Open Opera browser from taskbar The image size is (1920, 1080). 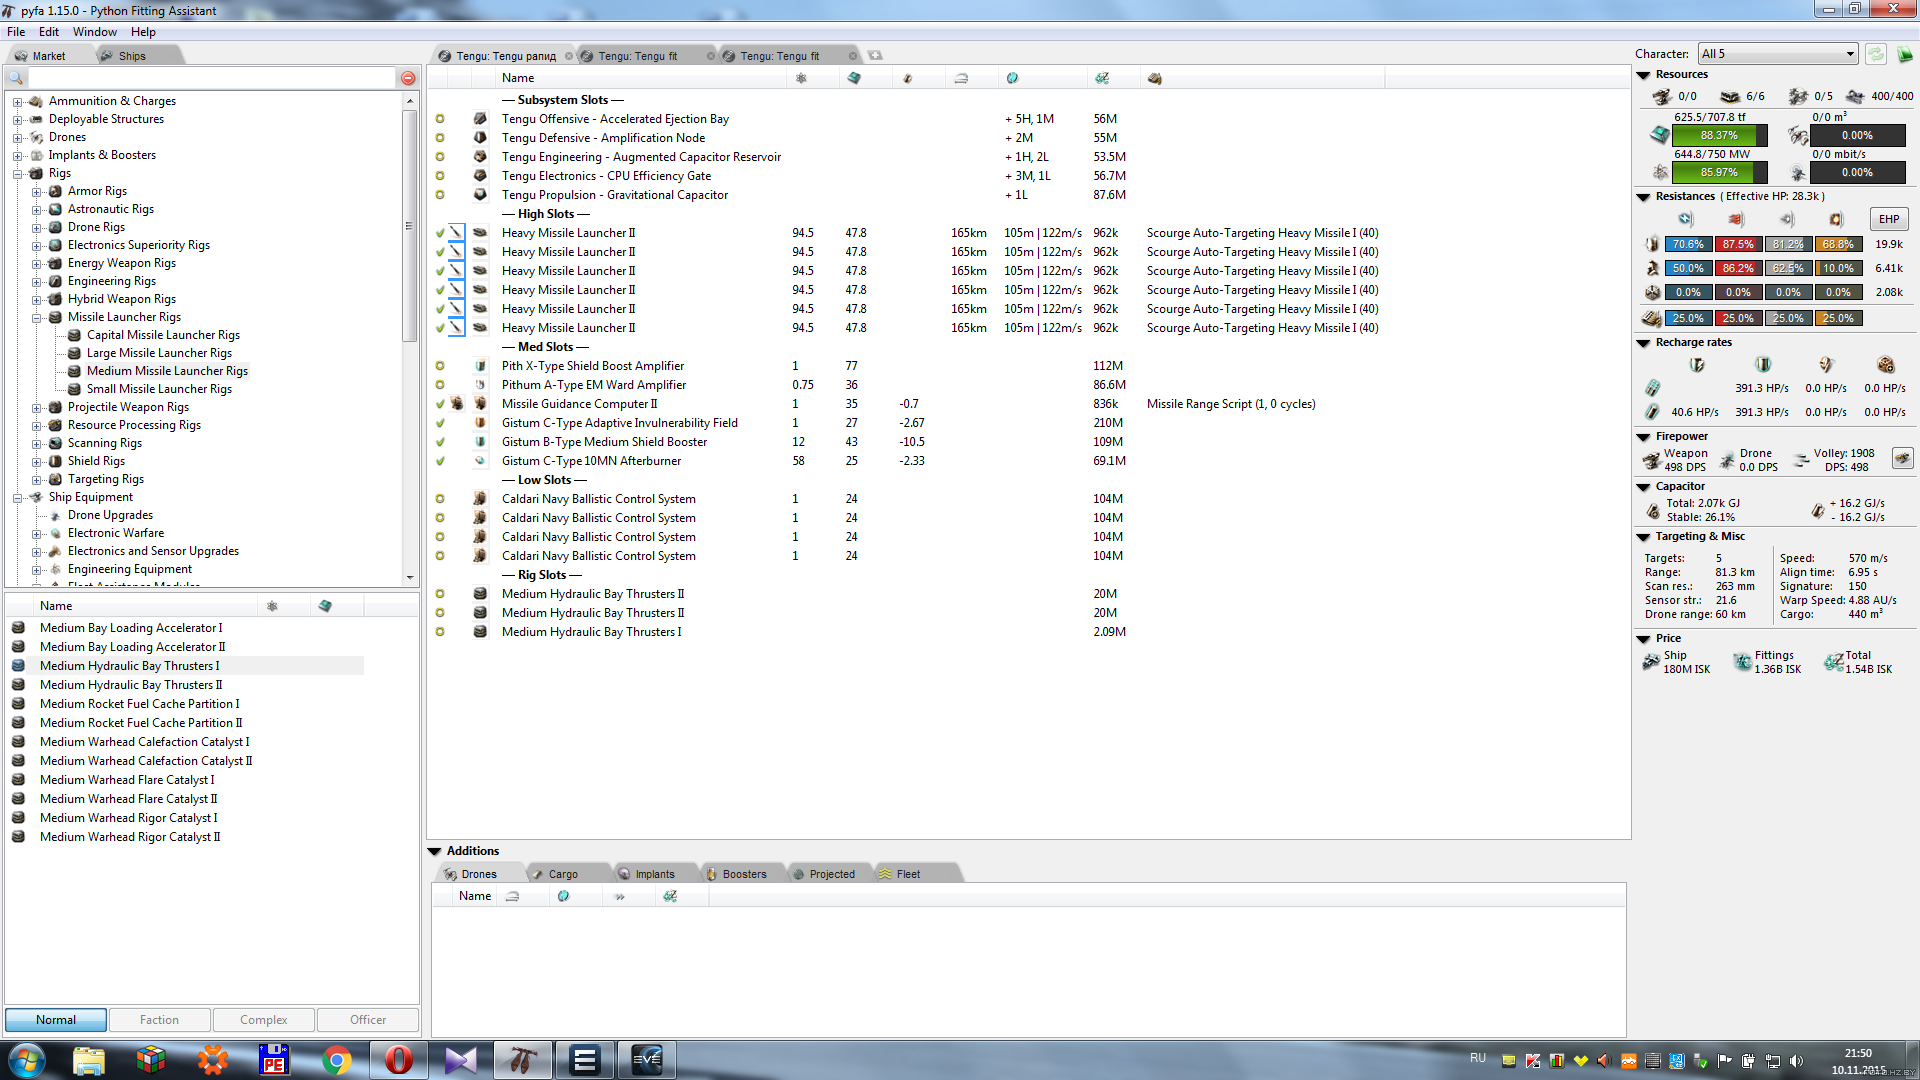pyautogui.click(x=398, y=1060)
